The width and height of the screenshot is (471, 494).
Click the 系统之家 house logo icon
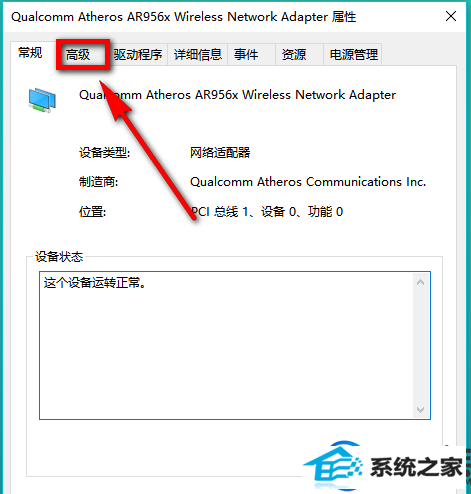click(x=333, y=465)
